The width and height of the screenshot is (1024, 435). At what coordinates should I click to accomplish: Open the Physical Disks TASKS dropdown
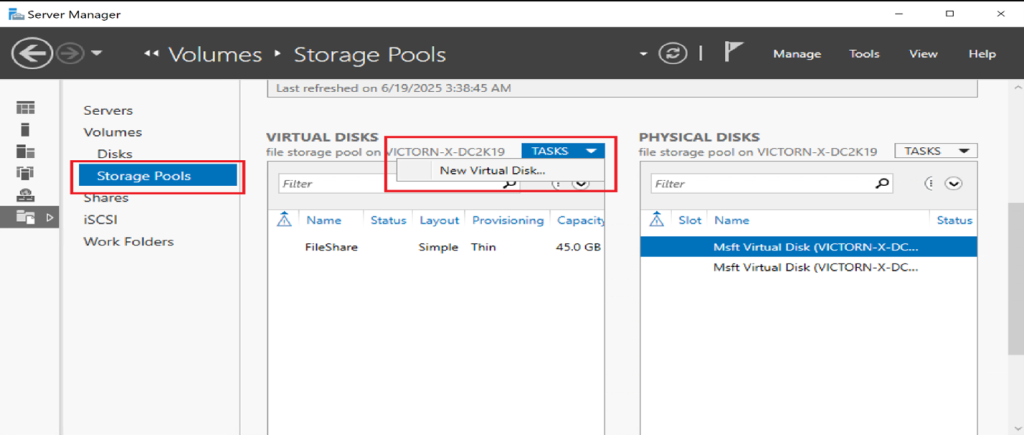(936, 151)
